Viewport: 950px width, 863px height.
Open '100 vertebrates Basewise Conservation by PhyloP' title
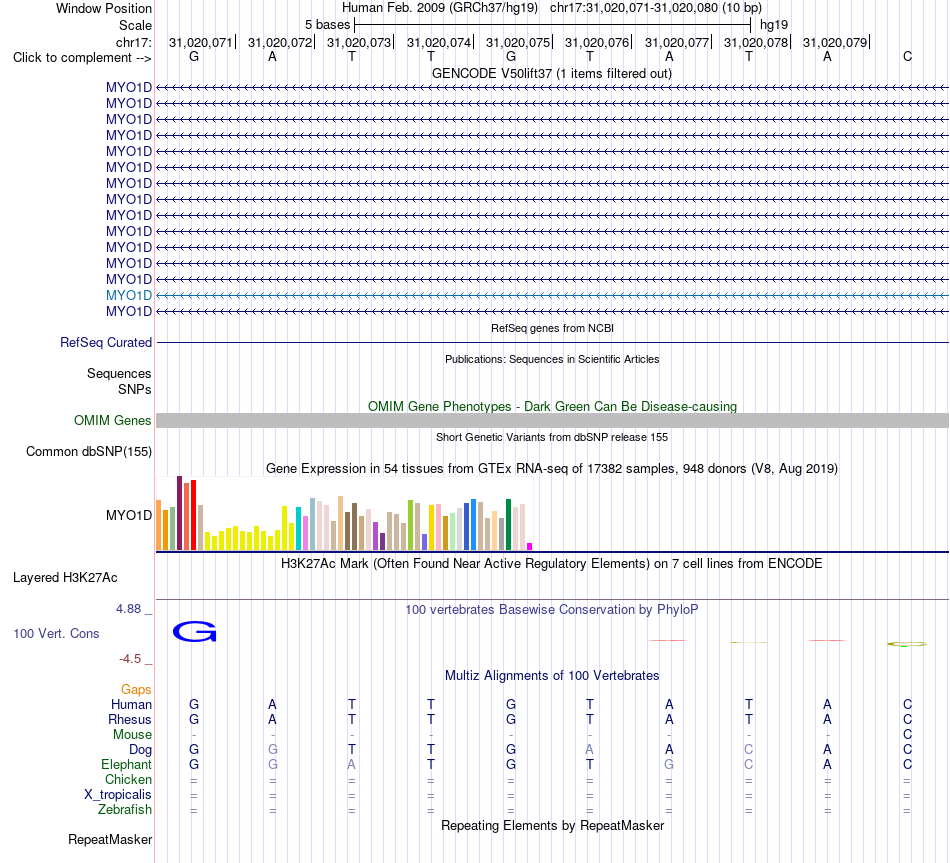pos(552,609)
